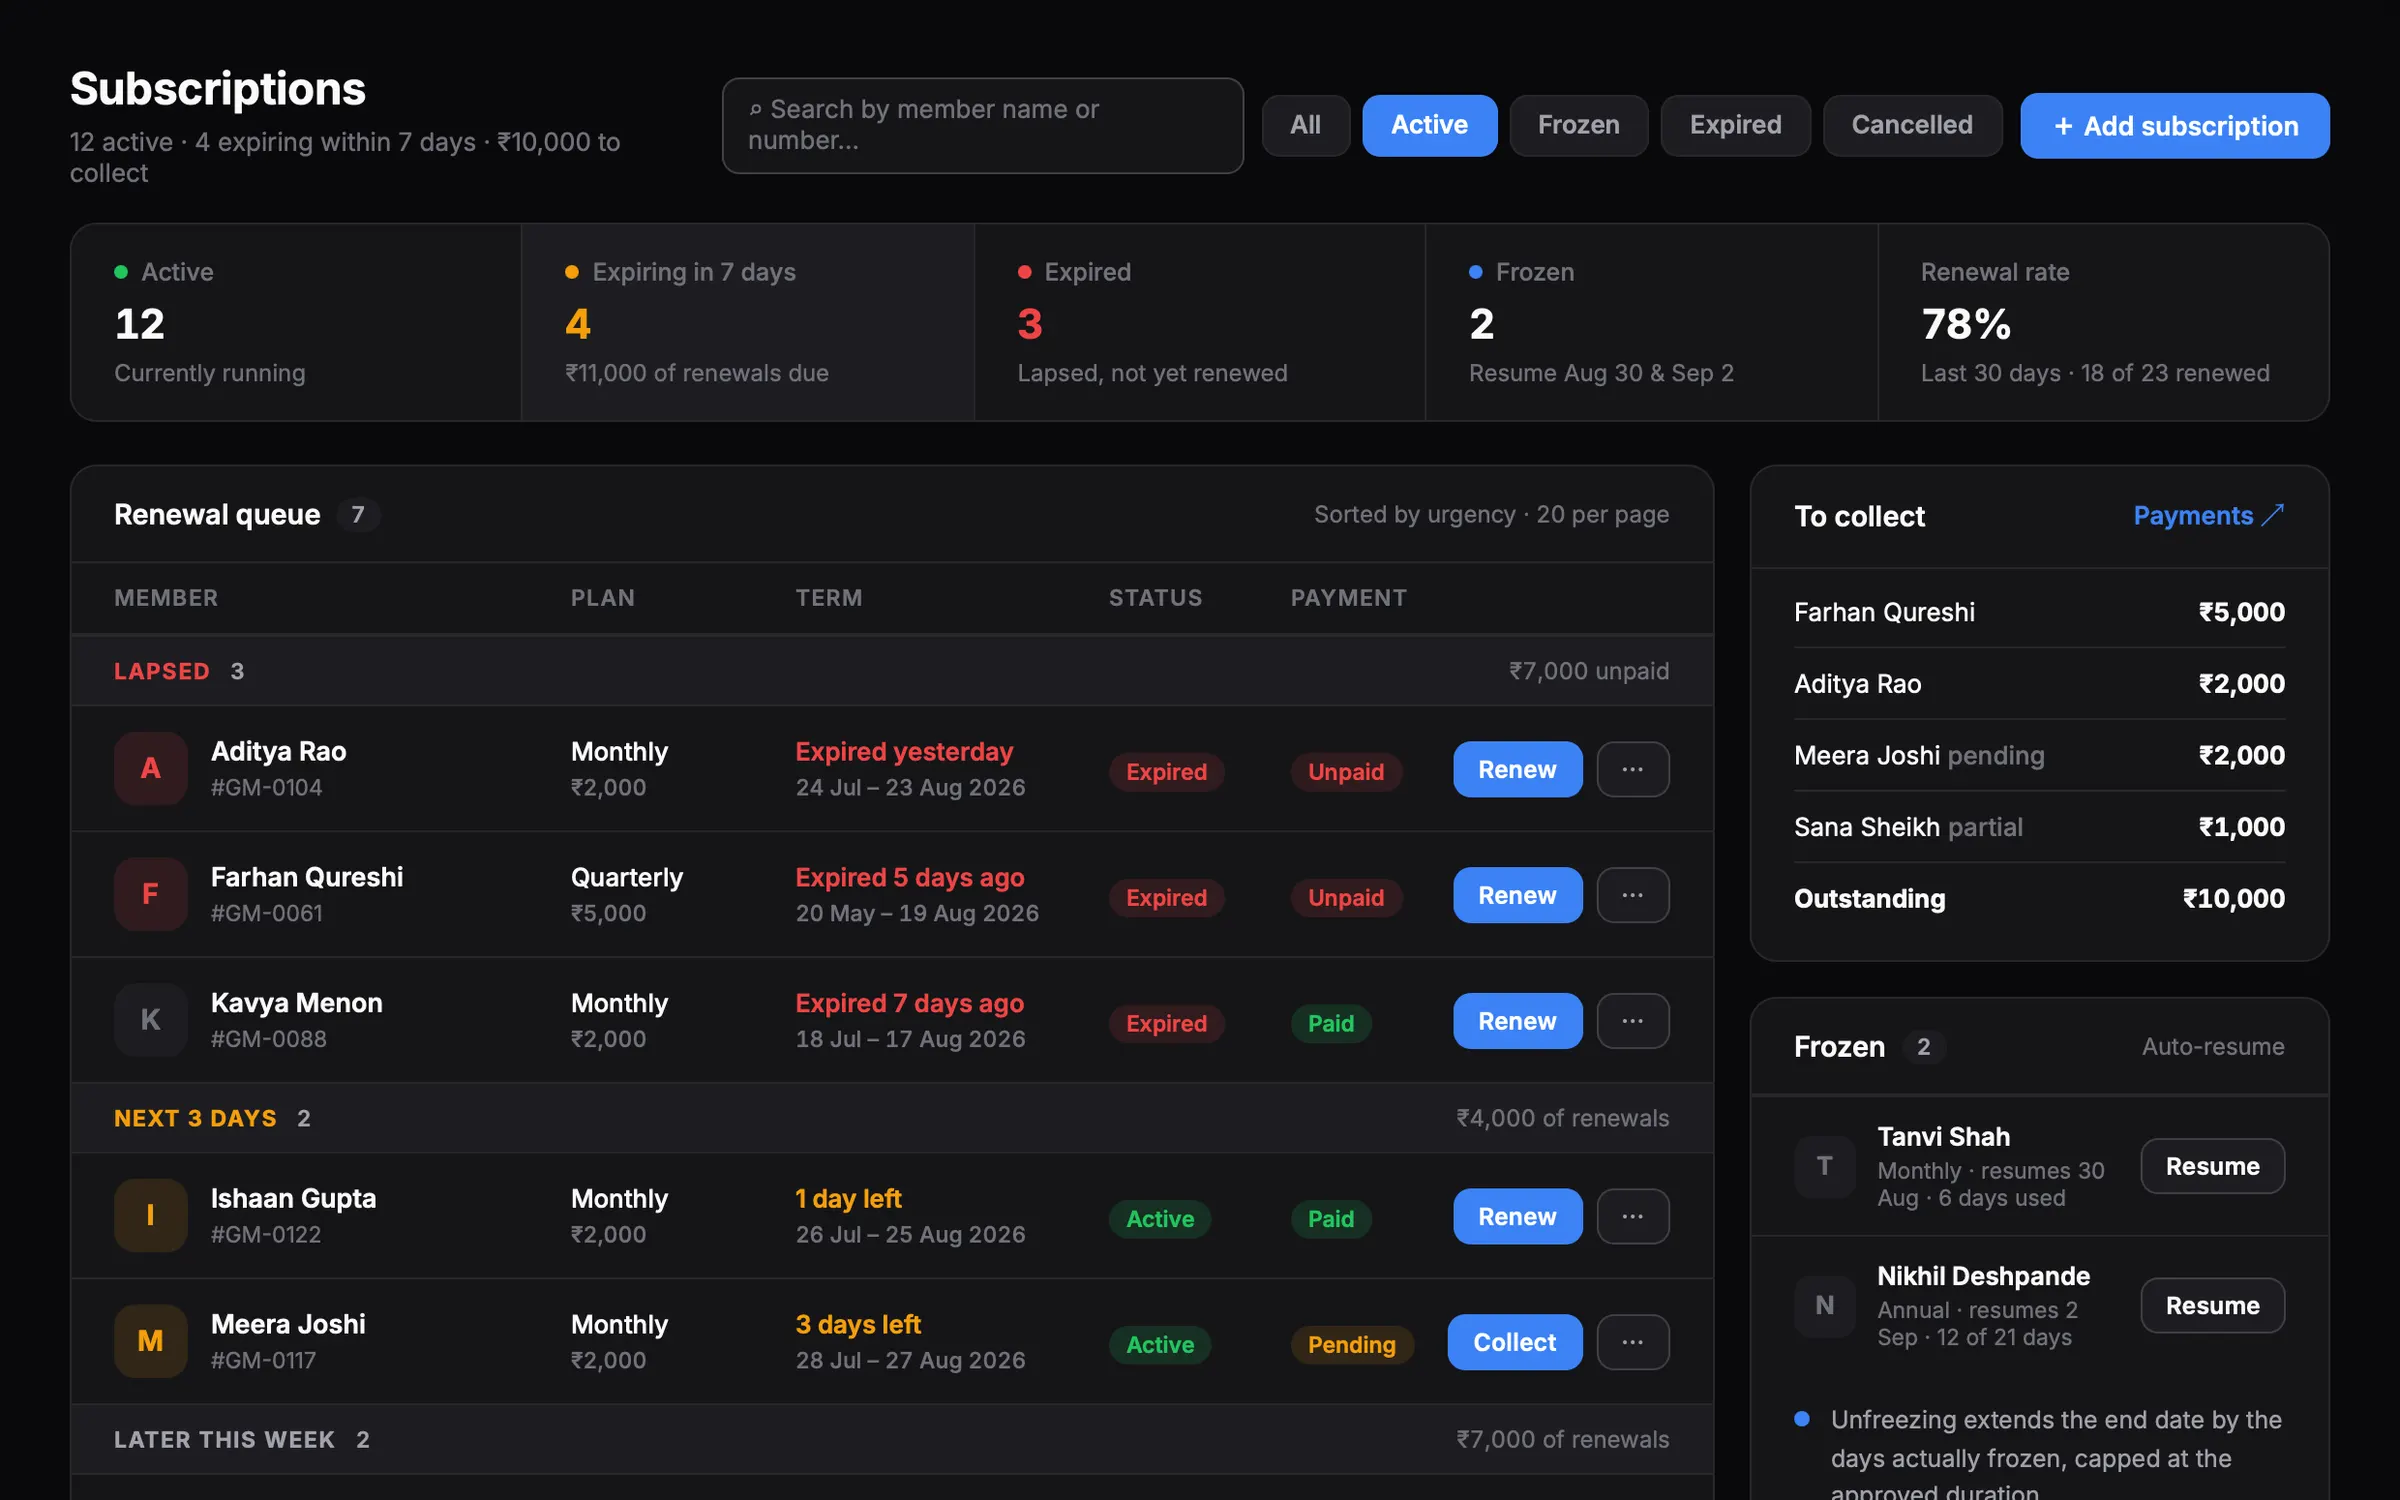Renew Ishaan Gupta's monthly plan
The image size is (2400, 1500).
[x=1517, y=1216]
